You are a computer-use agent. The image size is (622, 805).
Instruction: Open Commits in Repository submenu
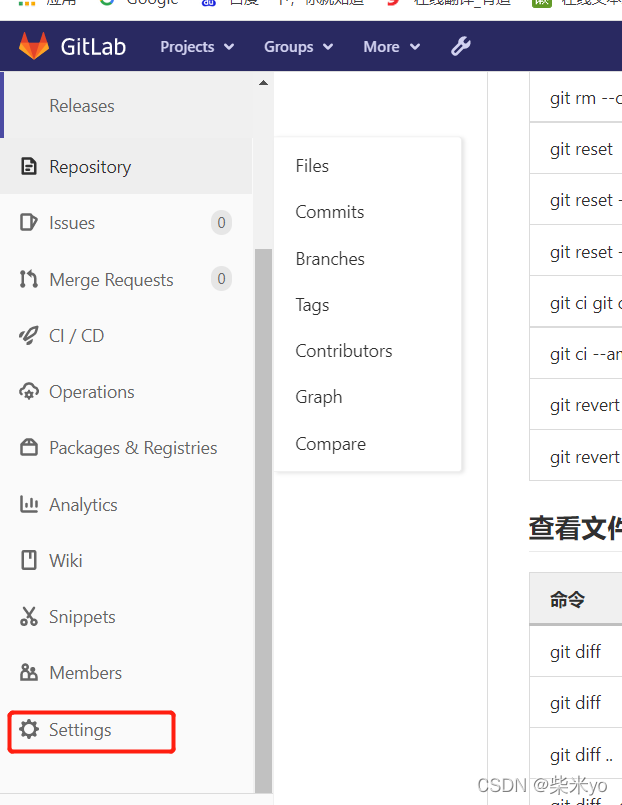tap(330, 212)
